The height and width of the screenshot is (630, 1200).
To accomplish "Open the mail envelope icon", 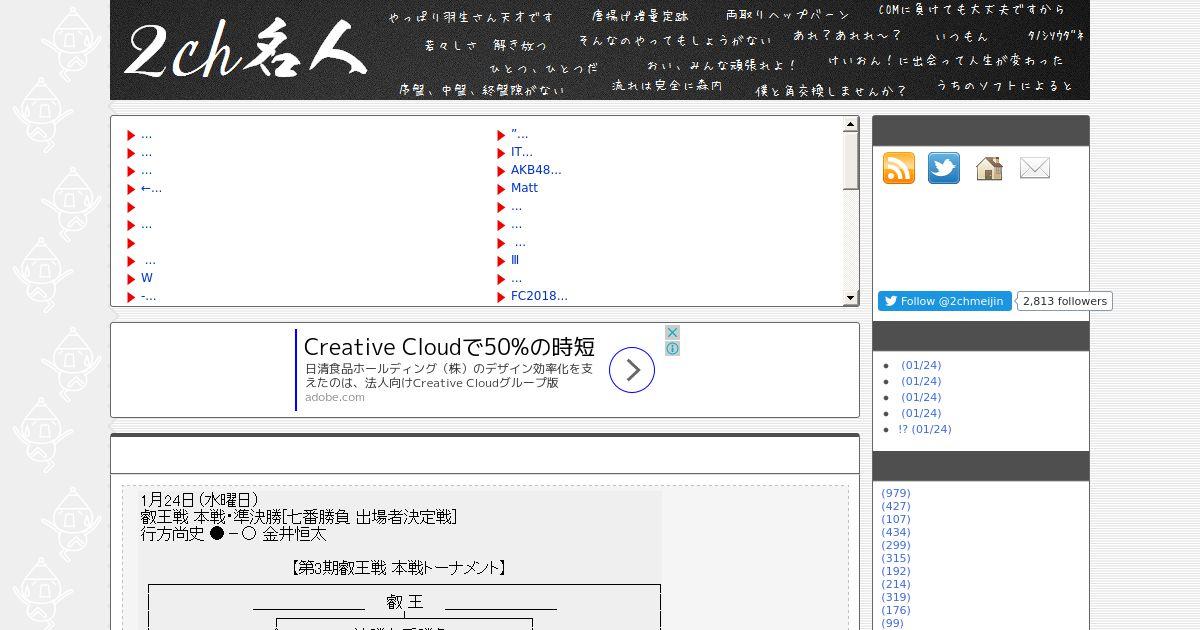I will click(x=1035, y=169).
